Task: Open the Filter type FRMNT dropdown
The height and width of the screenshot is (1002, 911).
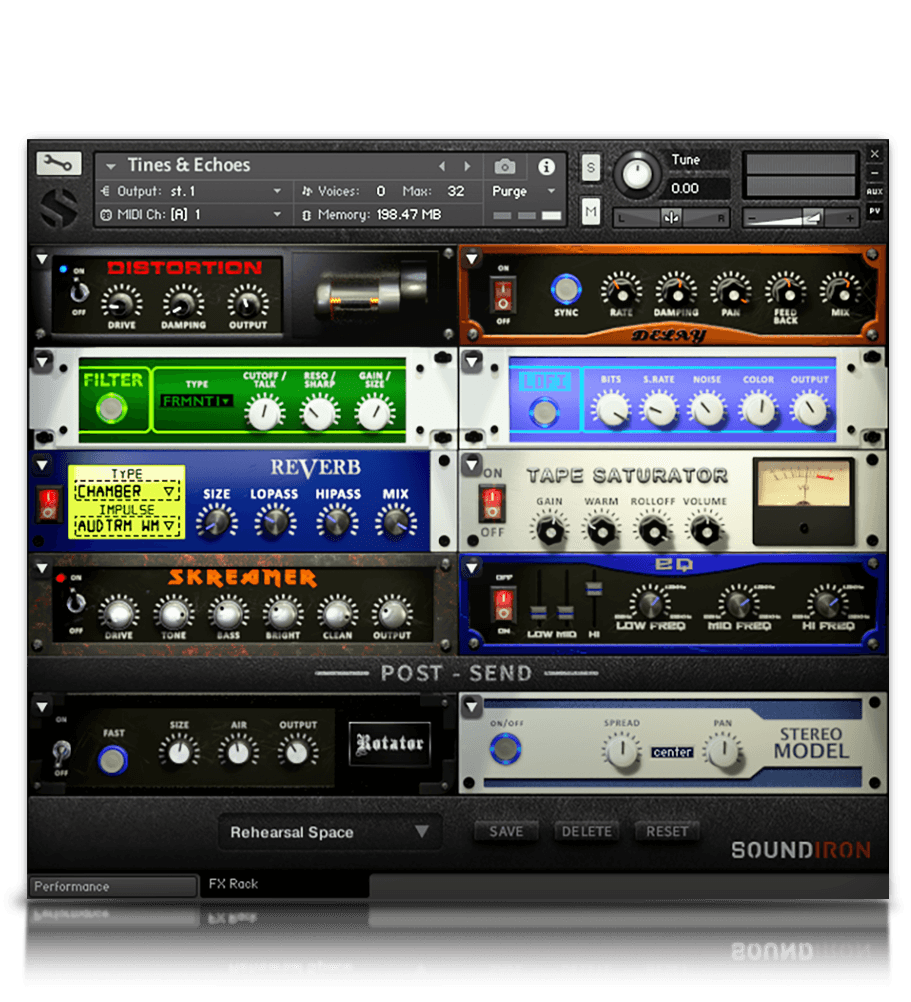Action: click(x=196, y=401)
